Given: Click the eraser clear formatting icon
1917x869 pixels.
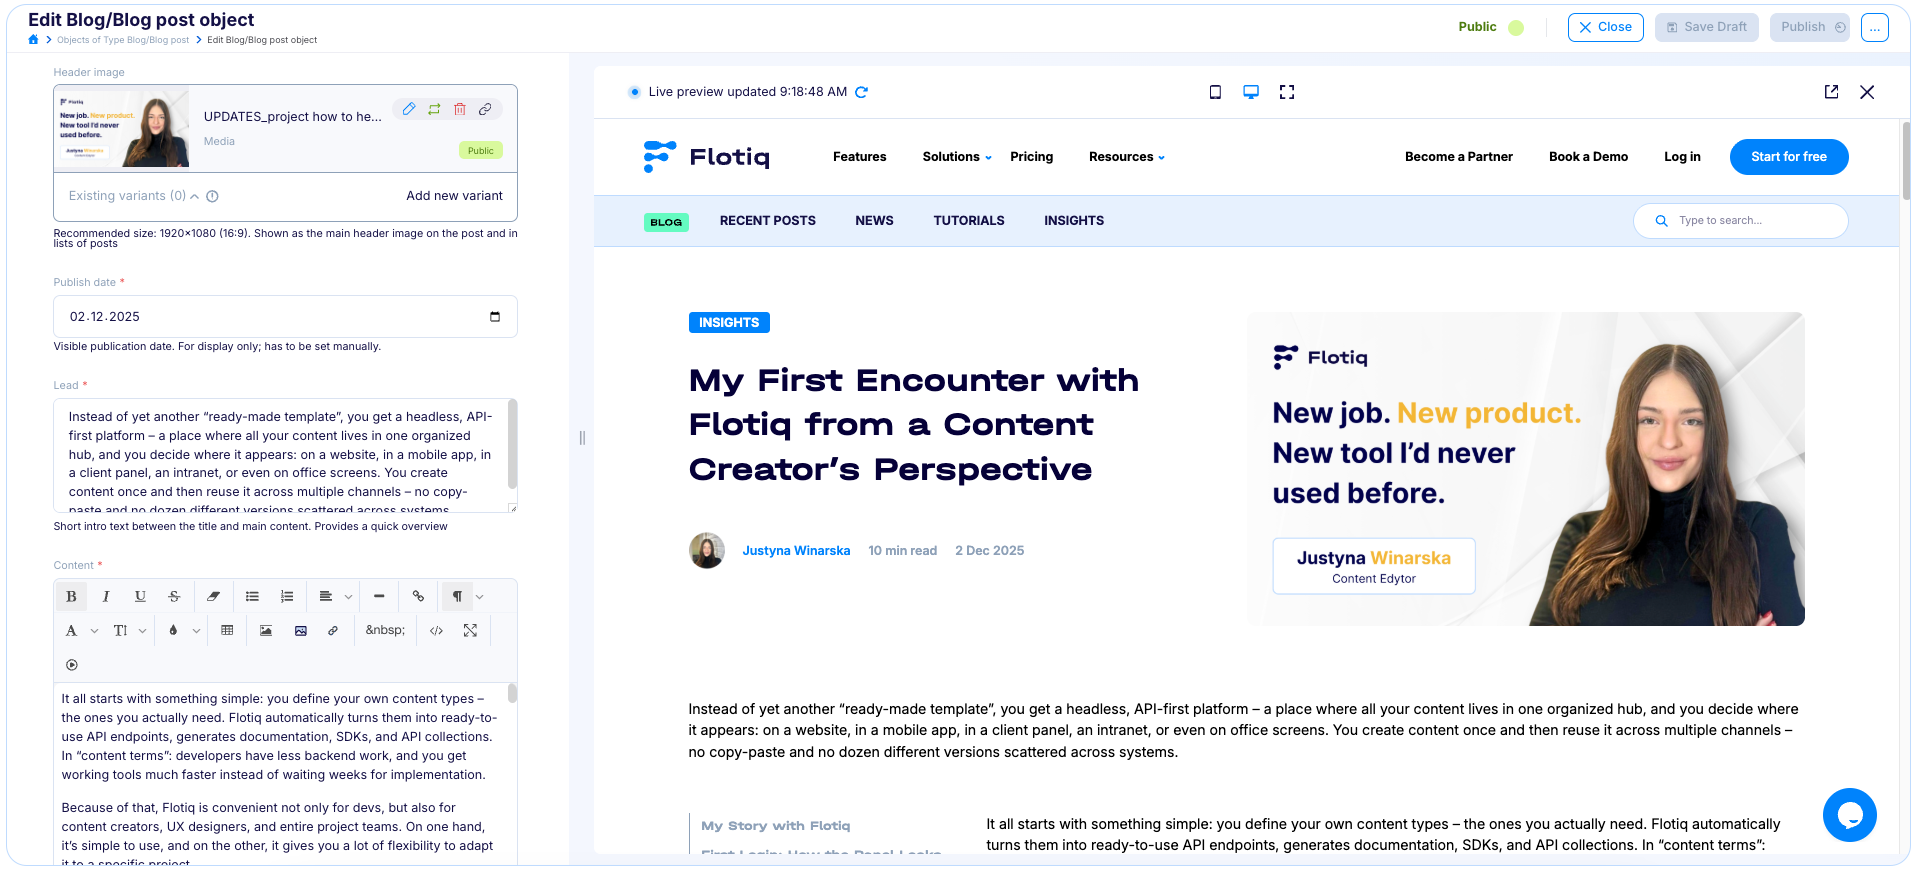Looking at the screenshot, I should (213, 597).
